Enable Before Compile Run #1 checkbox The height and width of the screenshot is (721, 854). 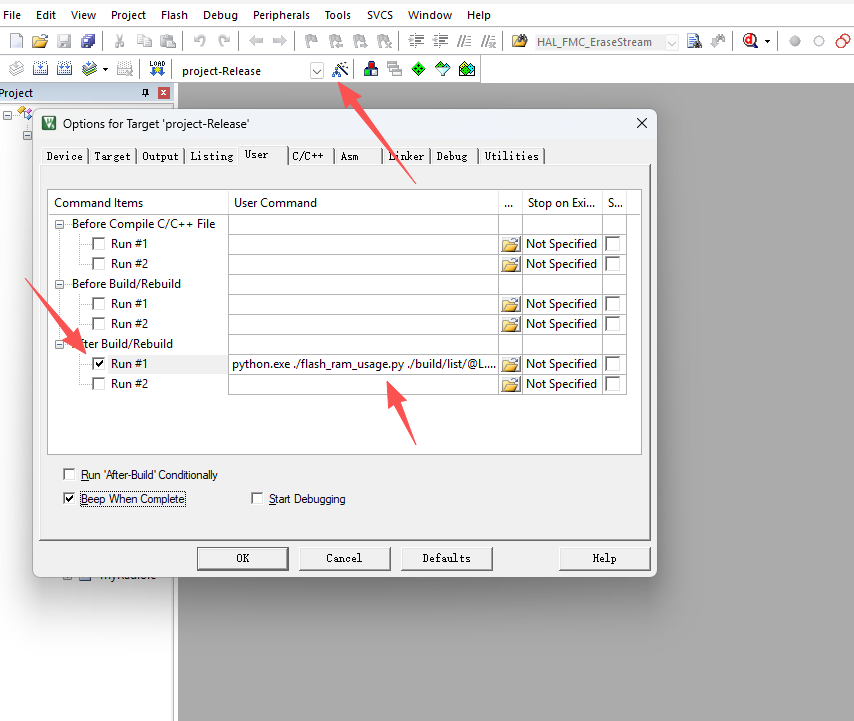(99, 244)
